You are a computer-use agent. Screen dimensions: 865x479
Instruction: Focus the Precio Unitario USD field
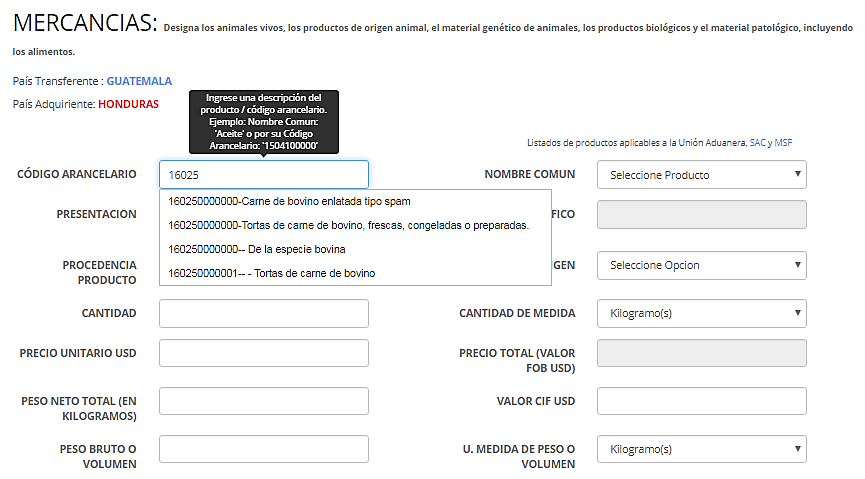(264, 353)
